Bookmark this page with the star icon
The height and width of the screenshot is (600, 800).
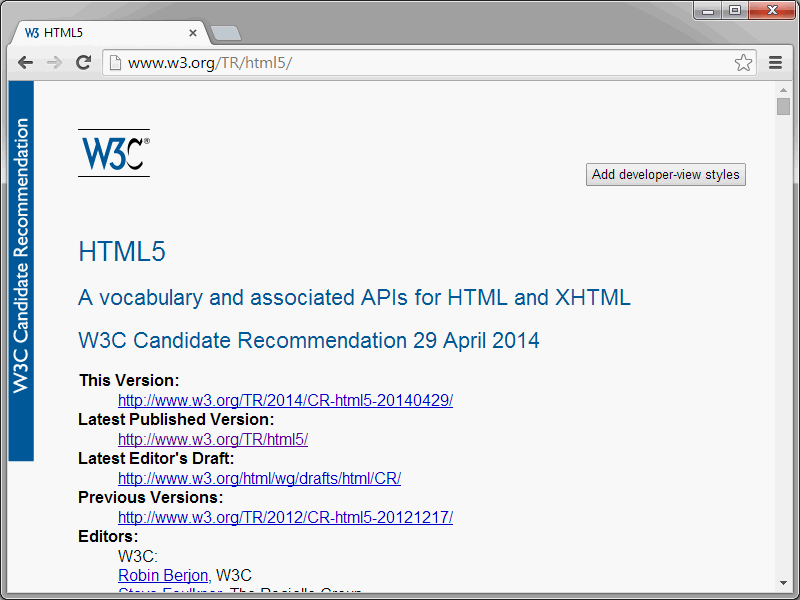coord(743,63)
